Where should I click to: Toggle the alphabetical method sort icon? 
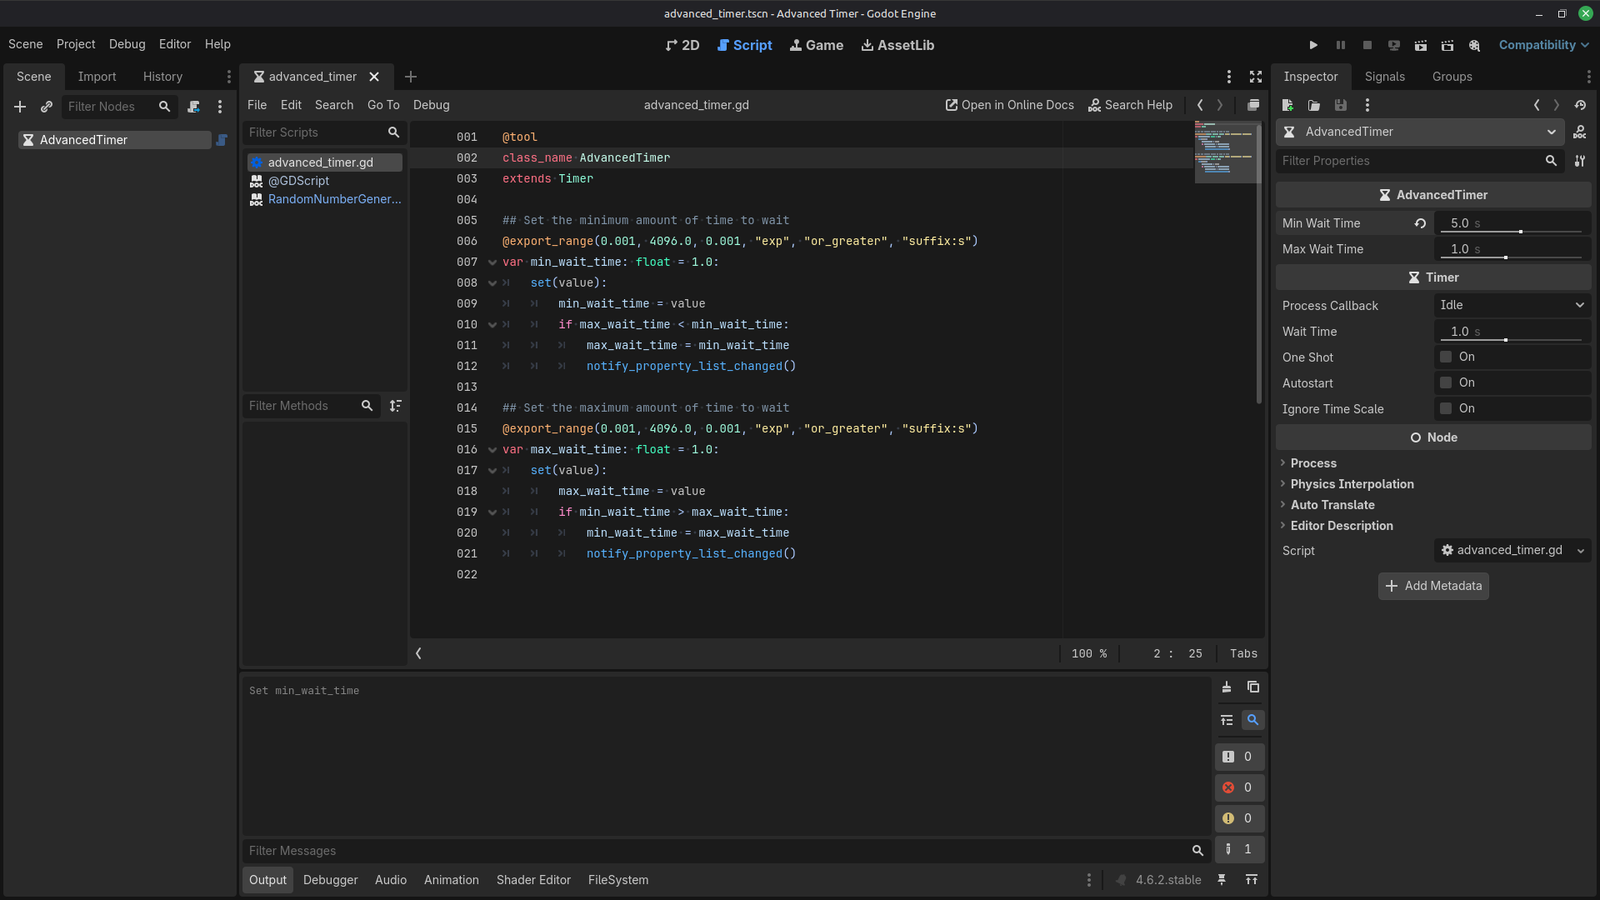(x=396, y=406)
